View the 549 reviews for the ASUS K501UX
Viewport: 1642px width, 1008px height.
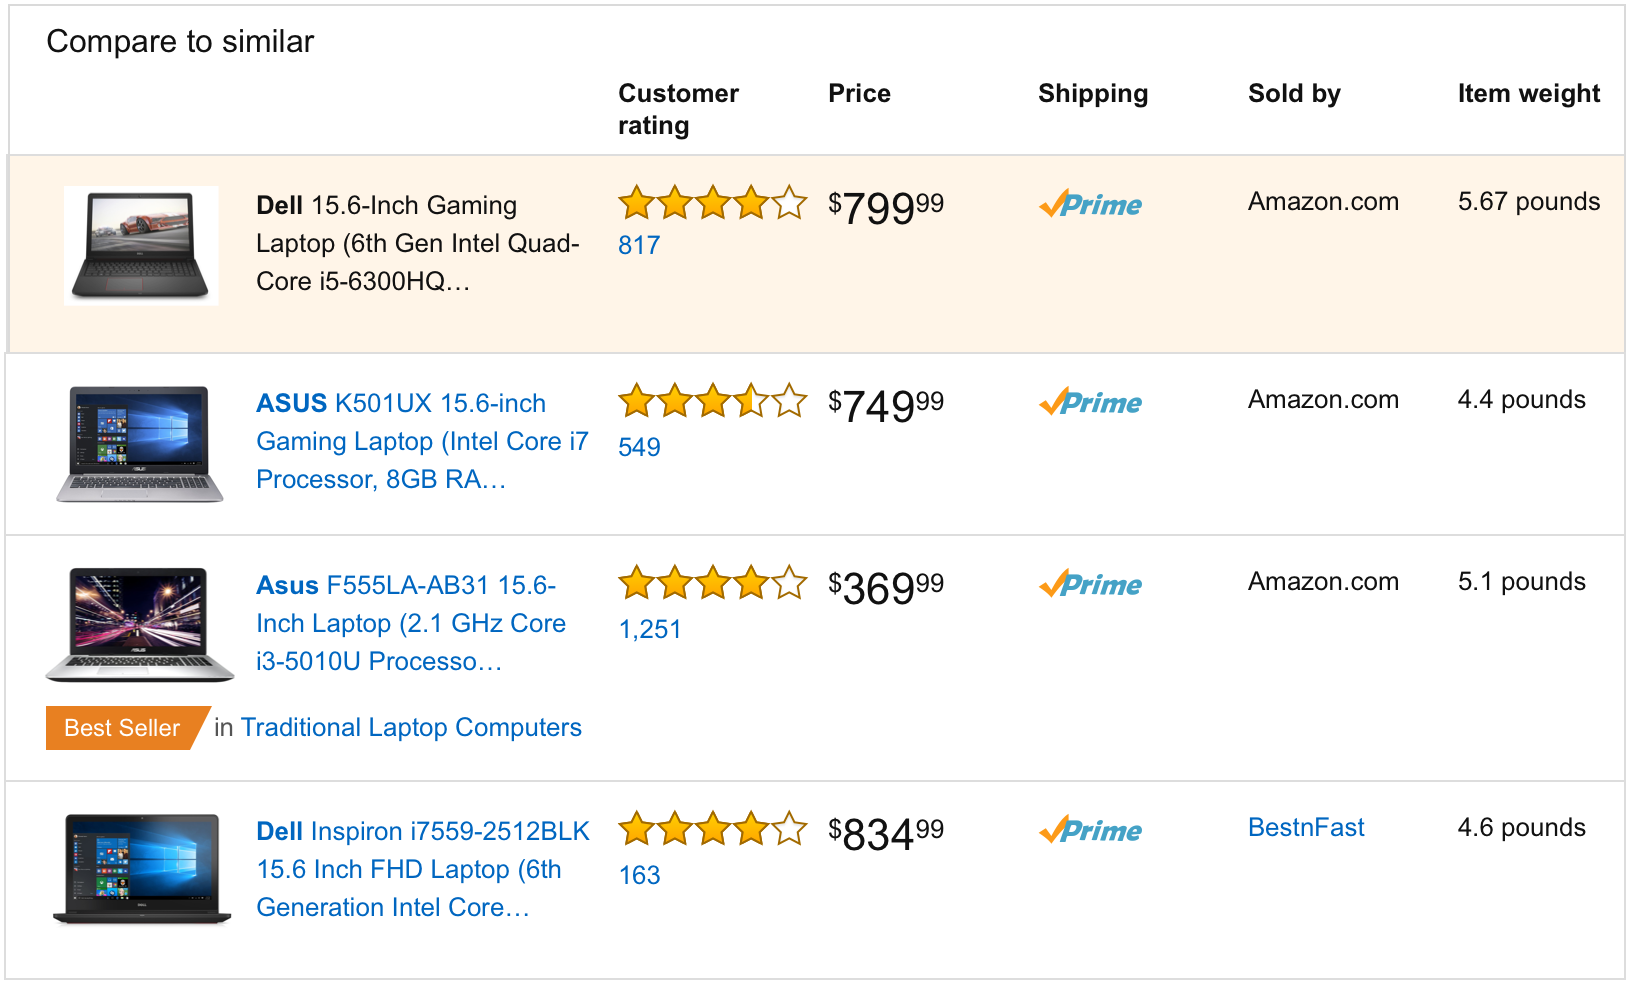[x=639, y=447]
